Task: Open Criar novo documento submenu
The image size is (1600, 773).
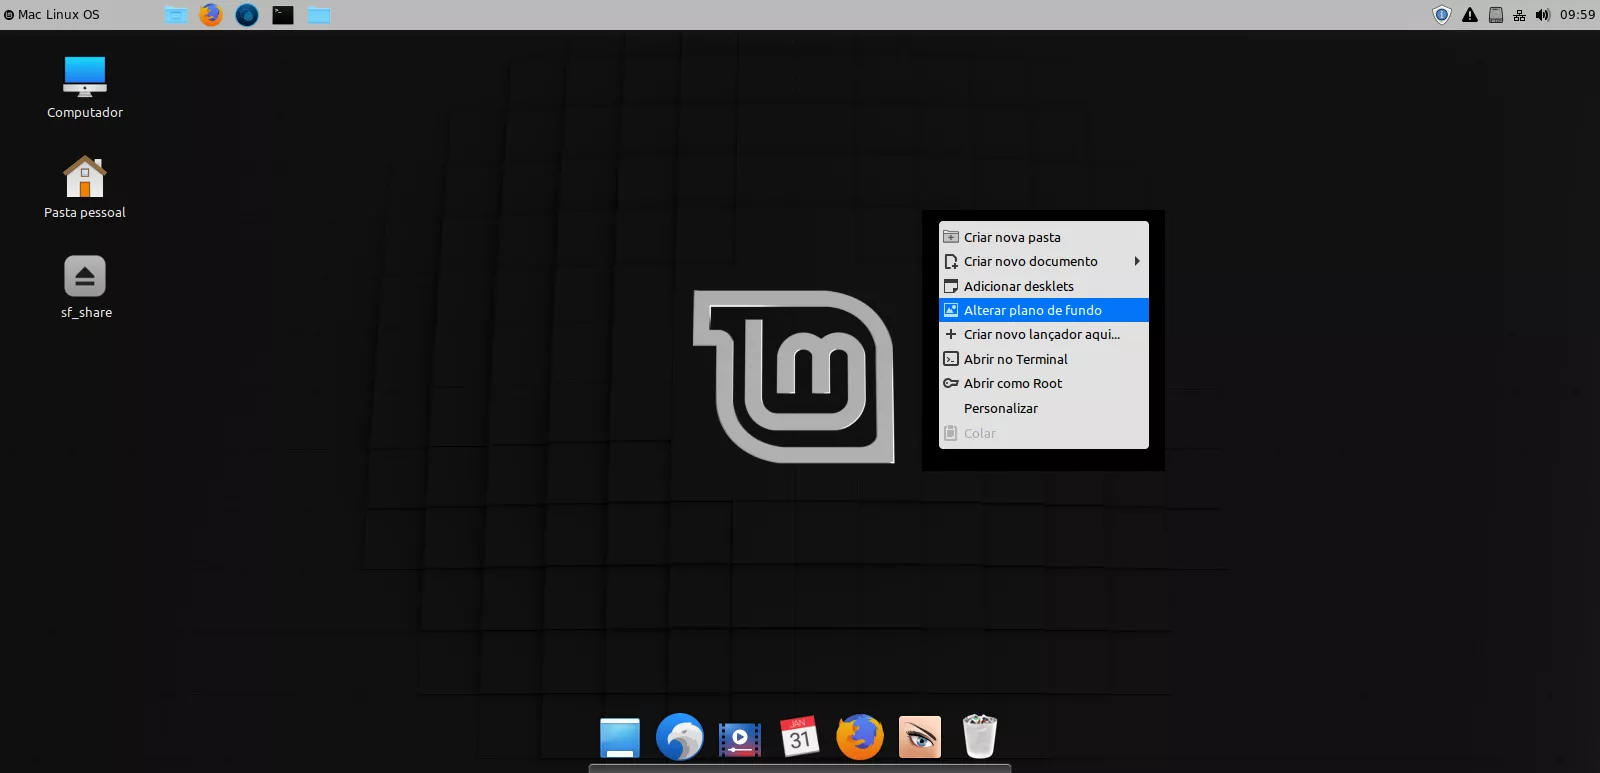Action: click(x=1044, y=261)
